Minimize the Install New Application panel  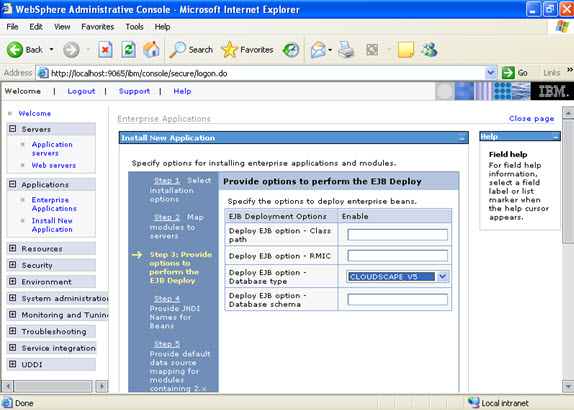462,138
